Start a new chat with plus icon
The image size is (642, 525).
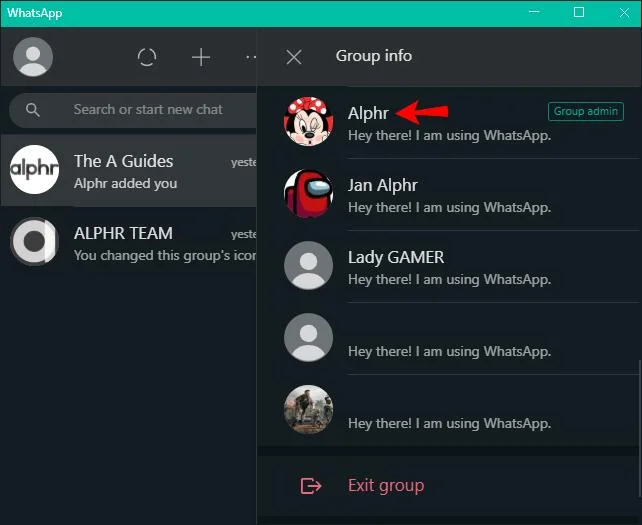[201, 57]
